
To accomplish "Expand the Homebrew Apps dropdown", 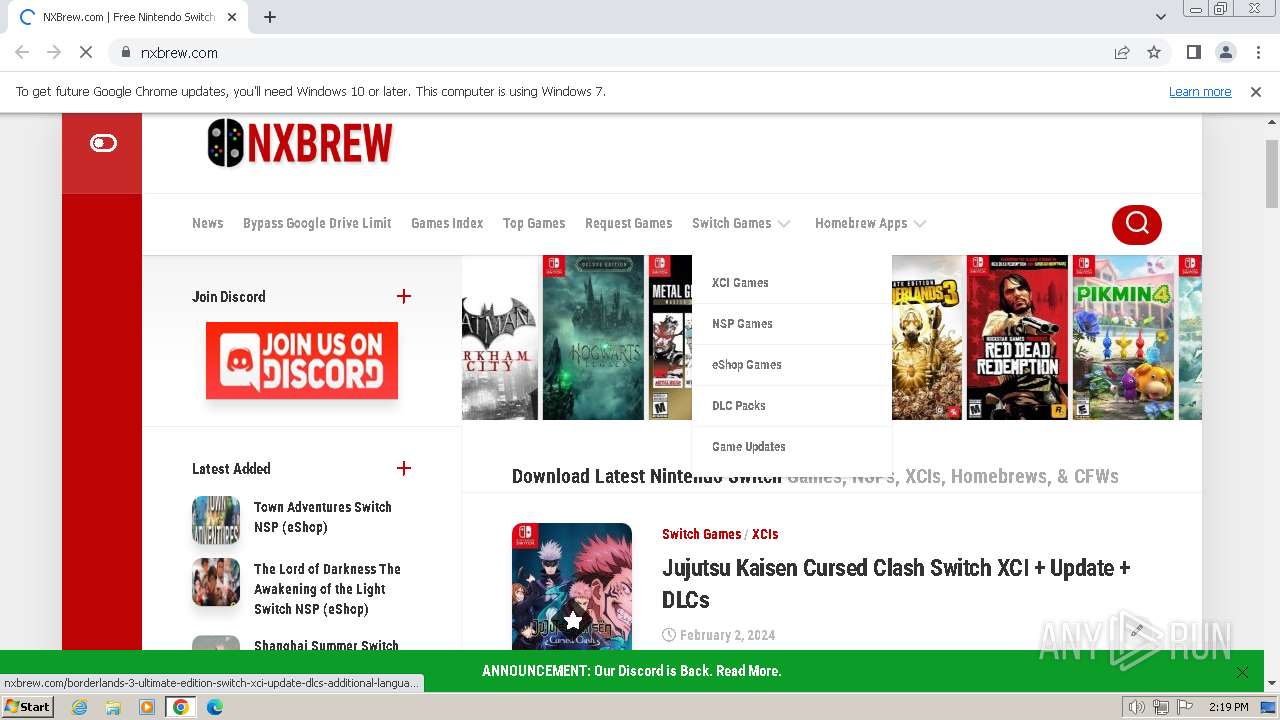I will pyautogui.click(x=870, y=223).
